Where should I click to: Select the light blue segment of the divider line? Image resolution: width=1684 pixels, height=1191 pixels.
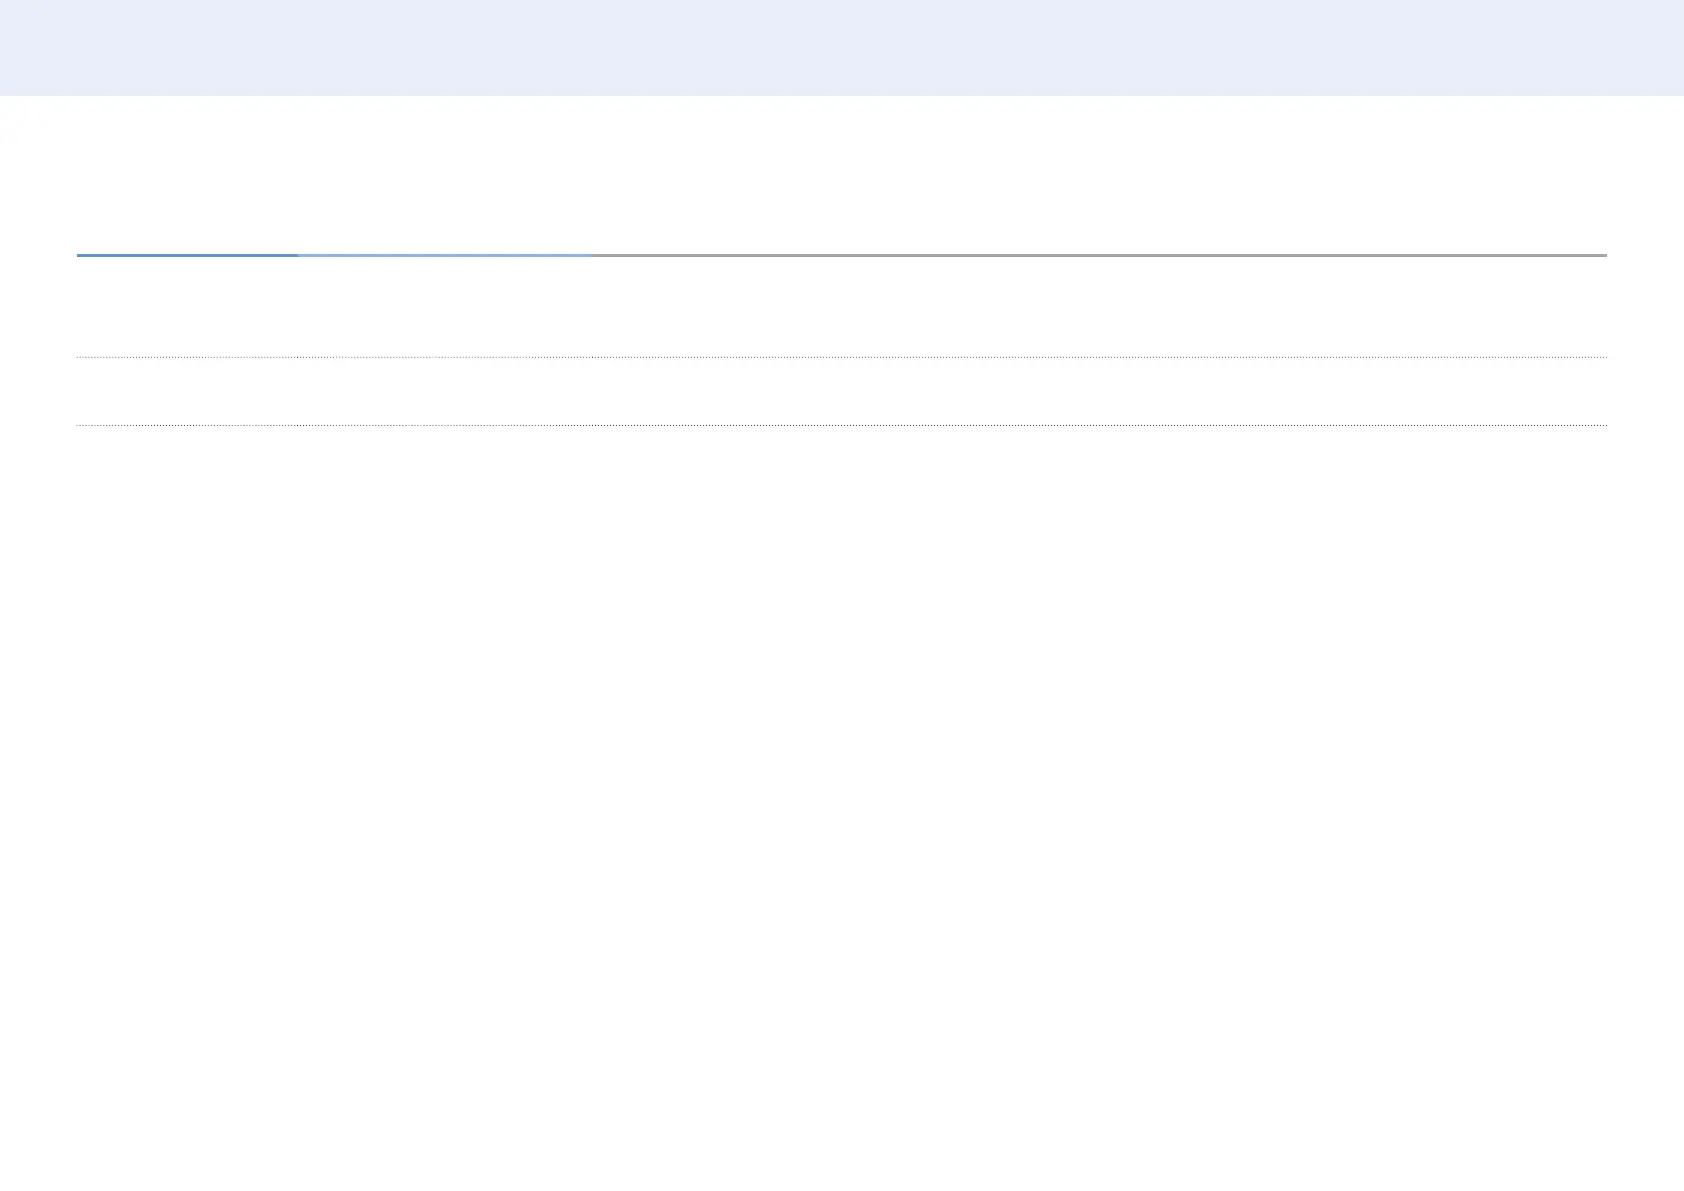point(444,255)
